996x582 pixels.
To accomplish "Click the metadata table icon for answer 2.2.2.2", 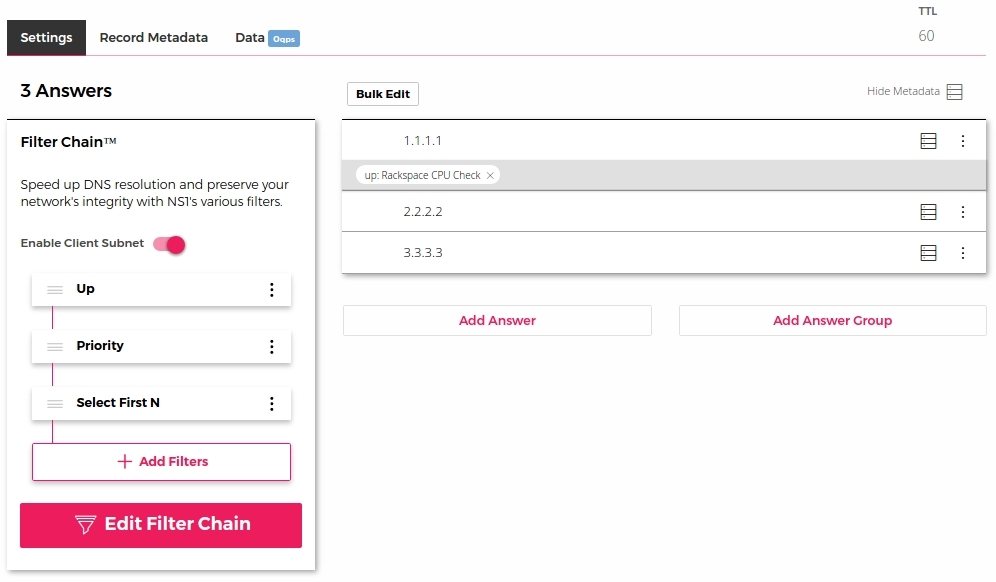I will (928, 211).
